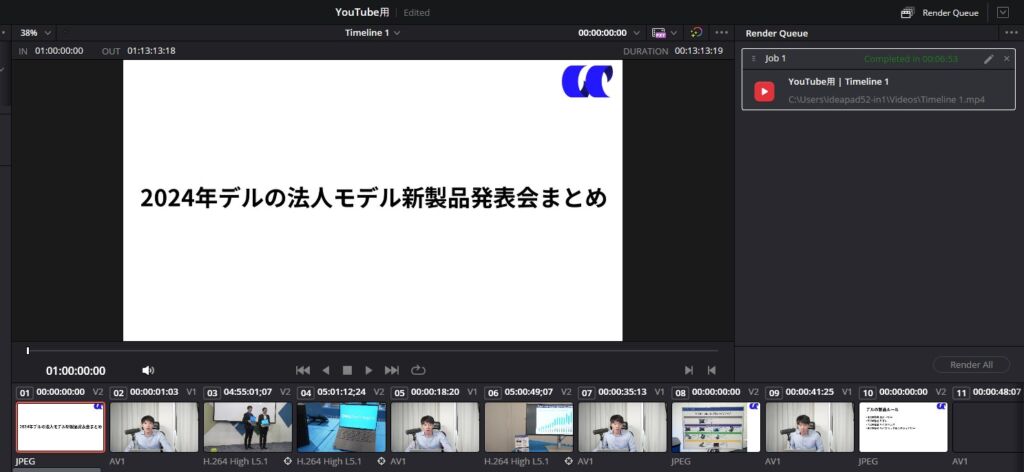This screenshot has height=472, width=1024.
Task: Select clip 05 presenter thumbnail
Action: click(435, 427)
